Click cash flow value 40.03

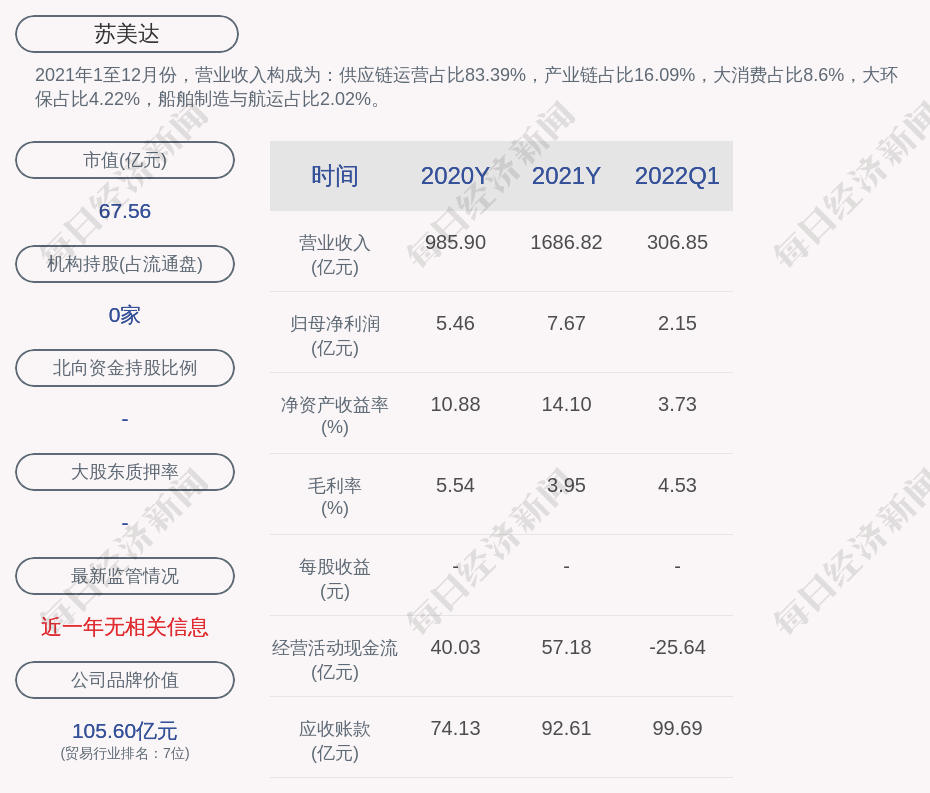click(455, 647)
